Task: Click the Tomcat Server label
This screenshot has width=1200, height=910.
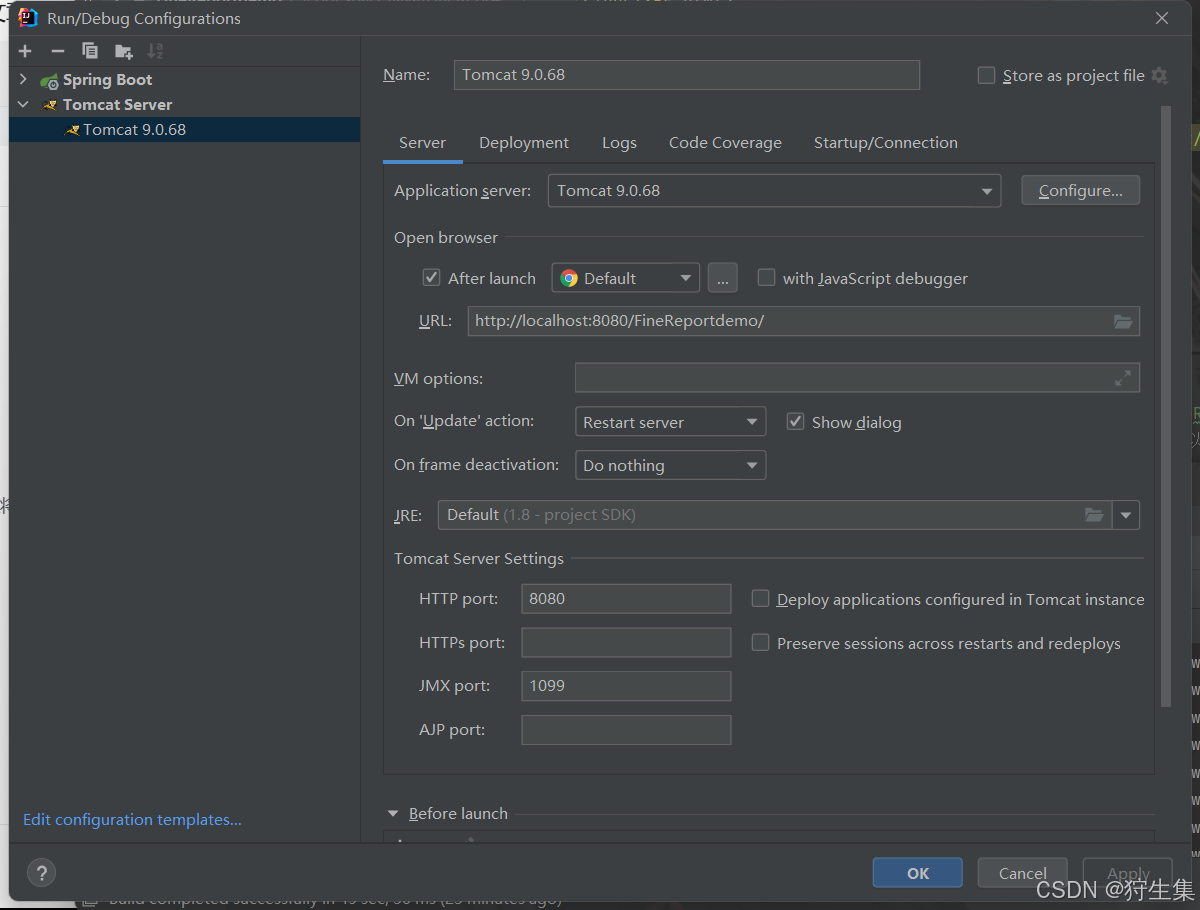Action: click(x=117, y=105)
